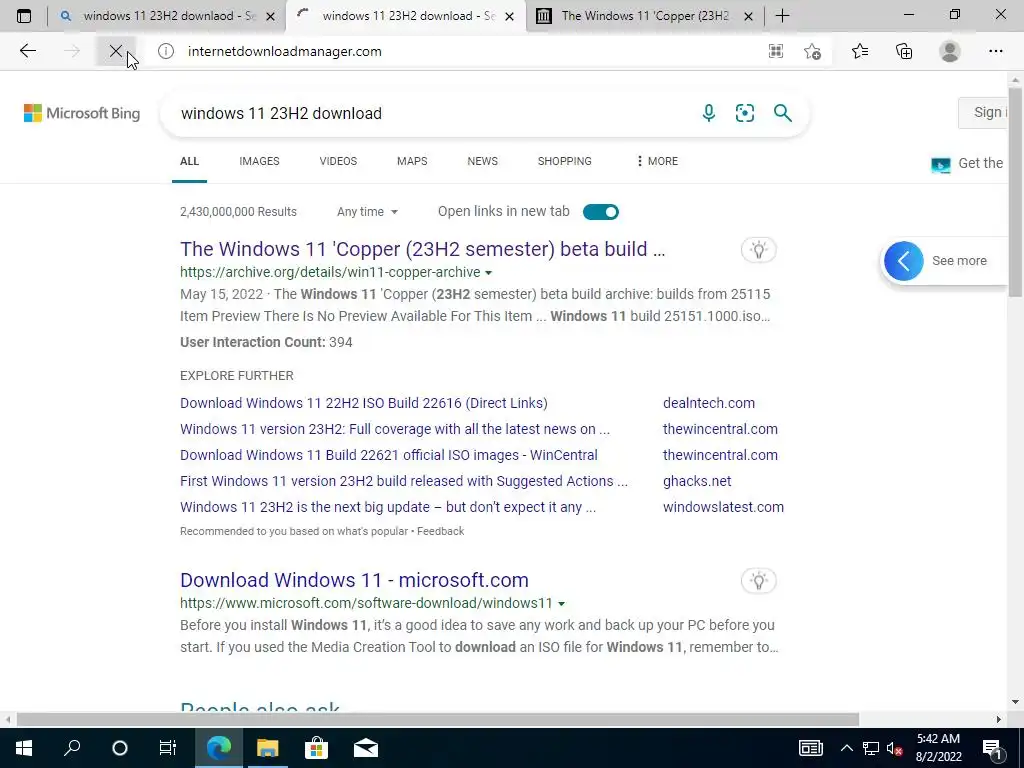Select the ALL search tab

point(189,161)
